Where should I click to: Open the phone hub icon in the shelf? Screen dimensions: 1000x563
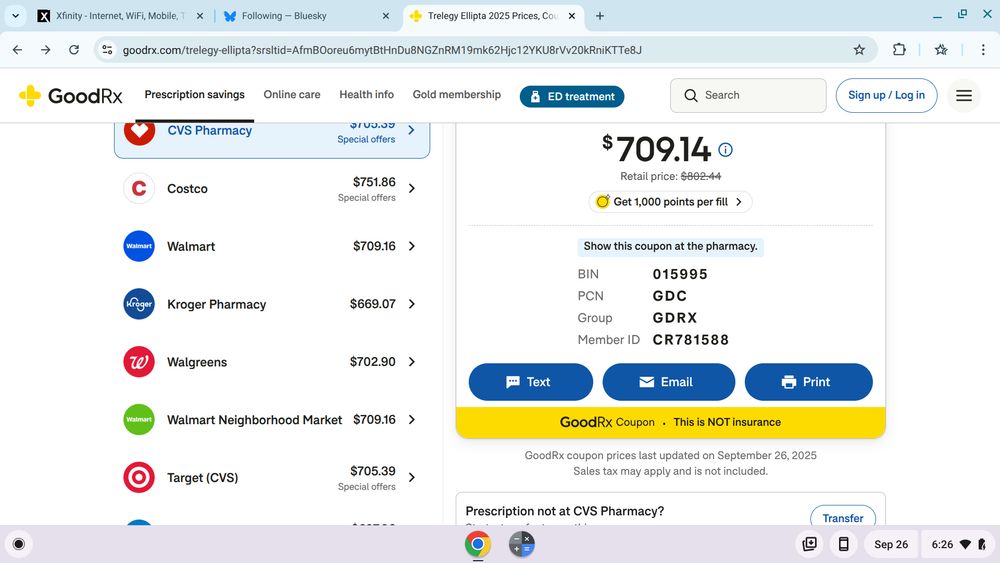click(843, 544)
